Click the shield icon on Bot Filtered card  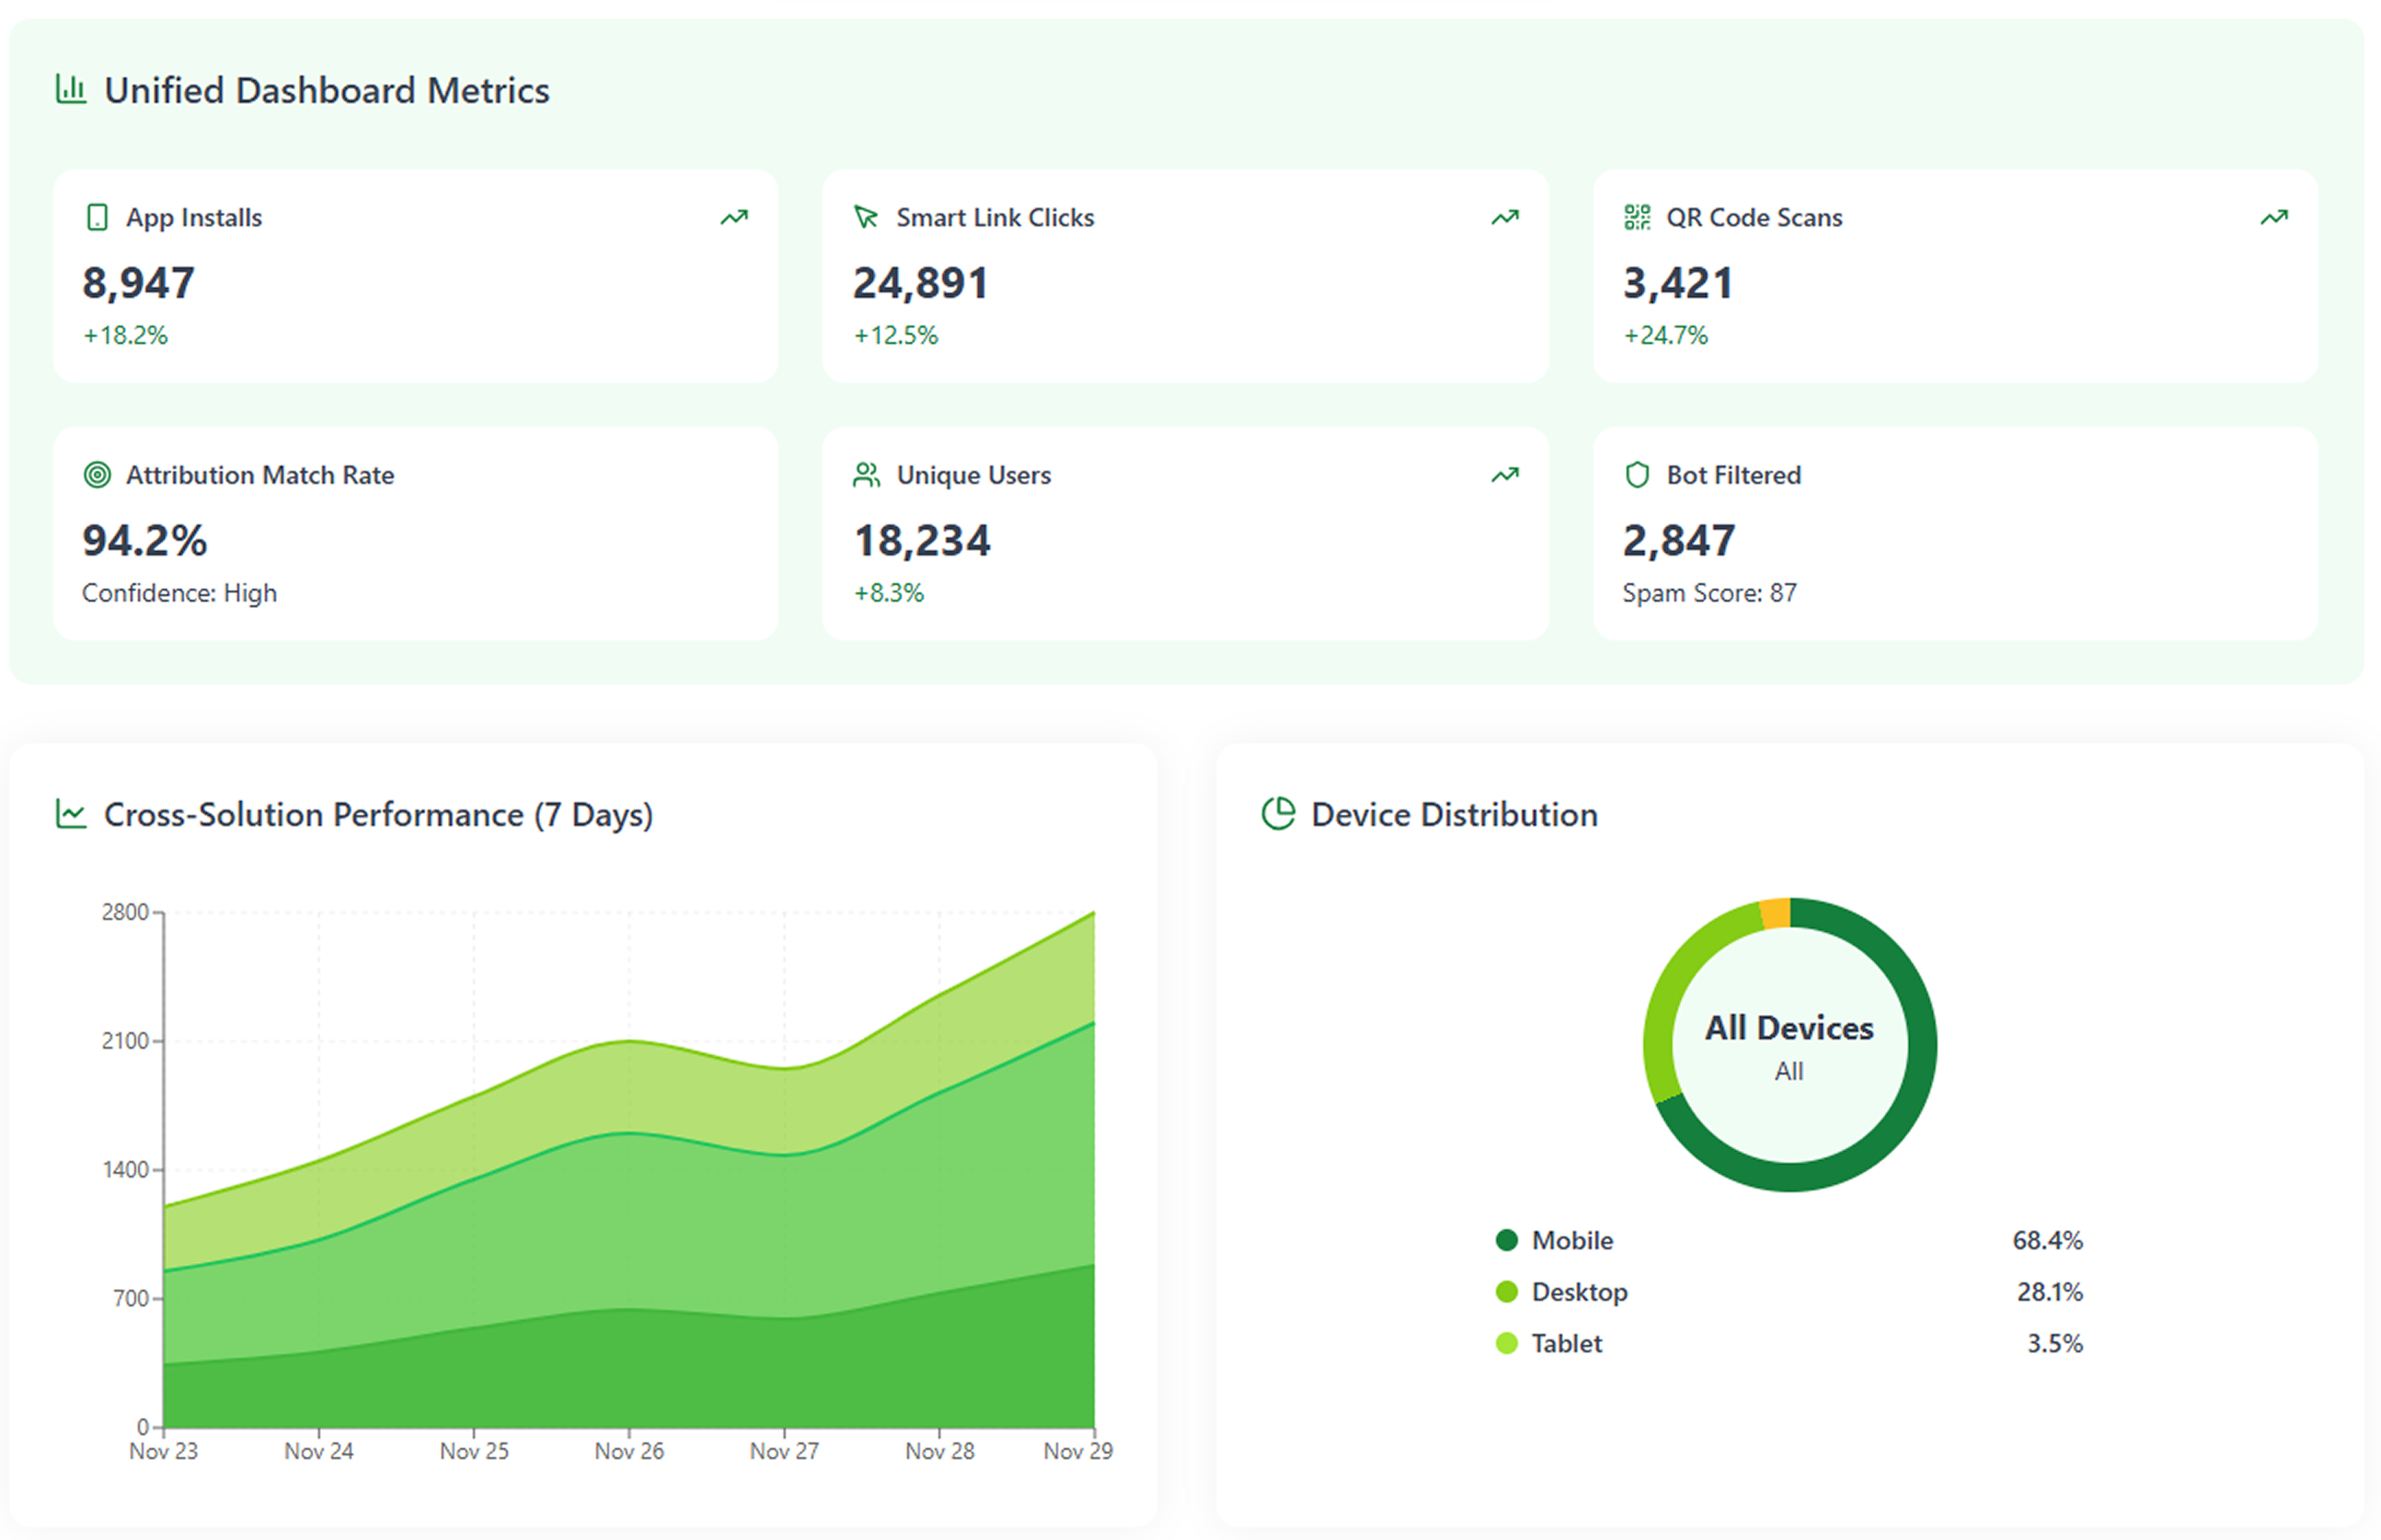1636,475
